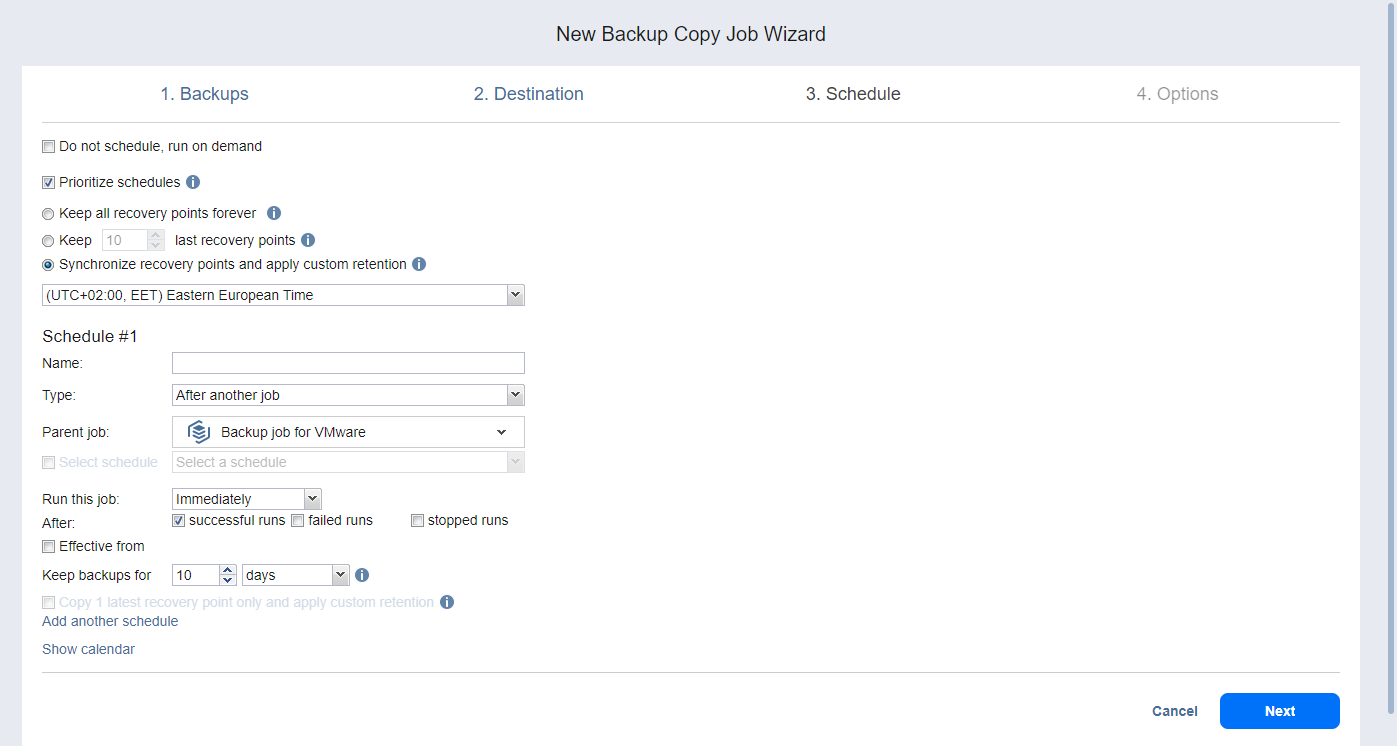
Task: Switch to the 2. Destination step
Action: pos(528,94)
